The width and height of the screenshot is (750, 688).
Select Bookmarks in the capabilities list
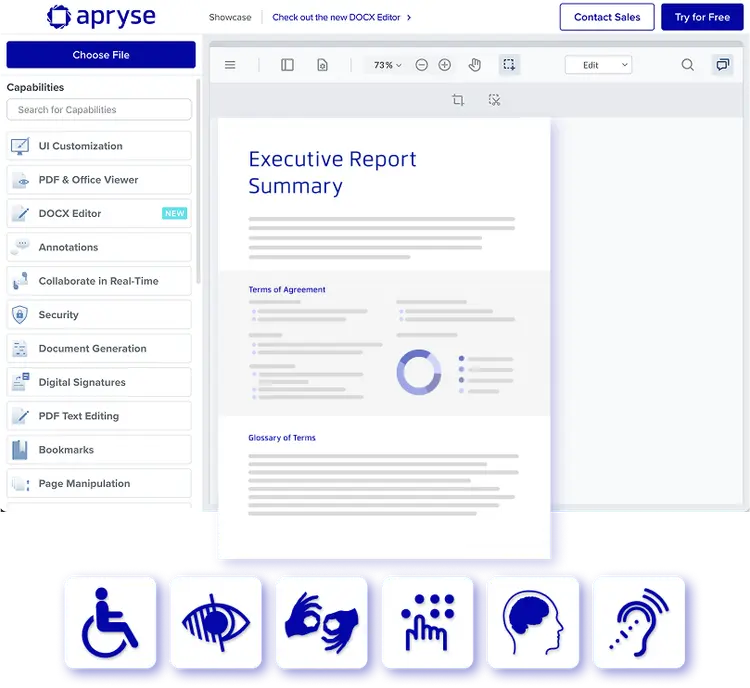pyautogui.click(x=99, y=450)
